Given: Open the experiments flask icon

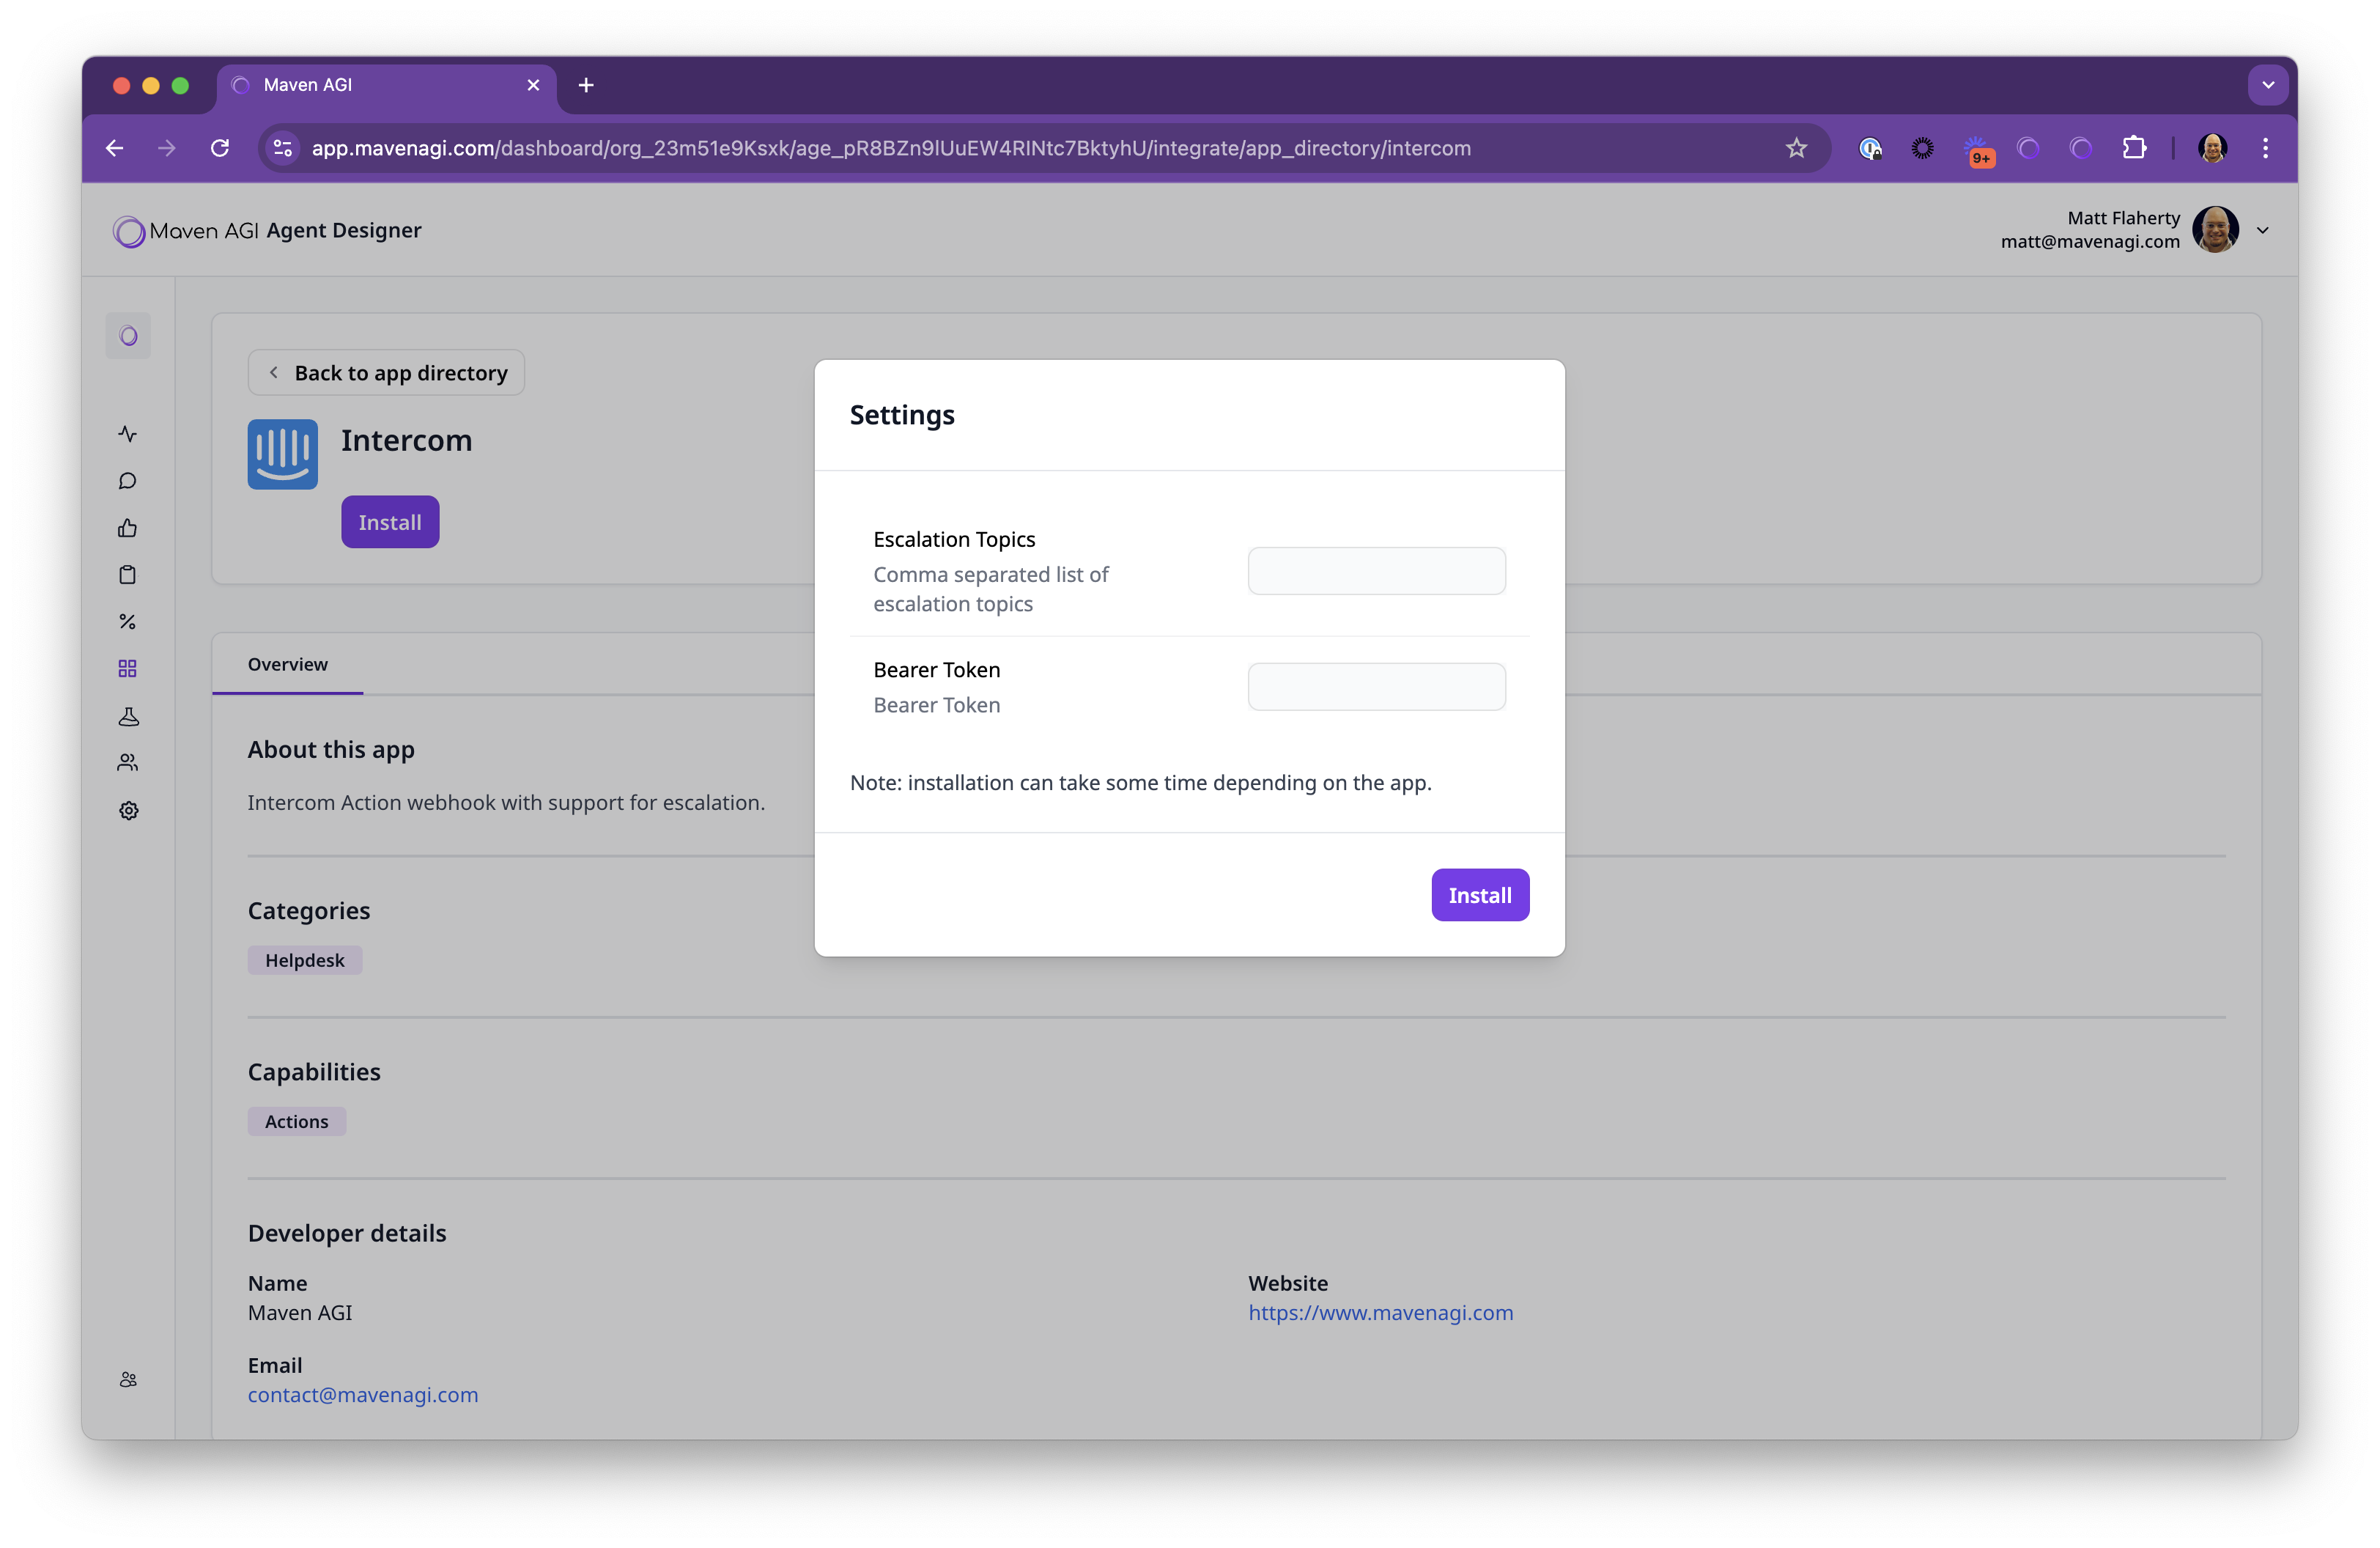Looking at the screenshot, I should coord(128,716).
